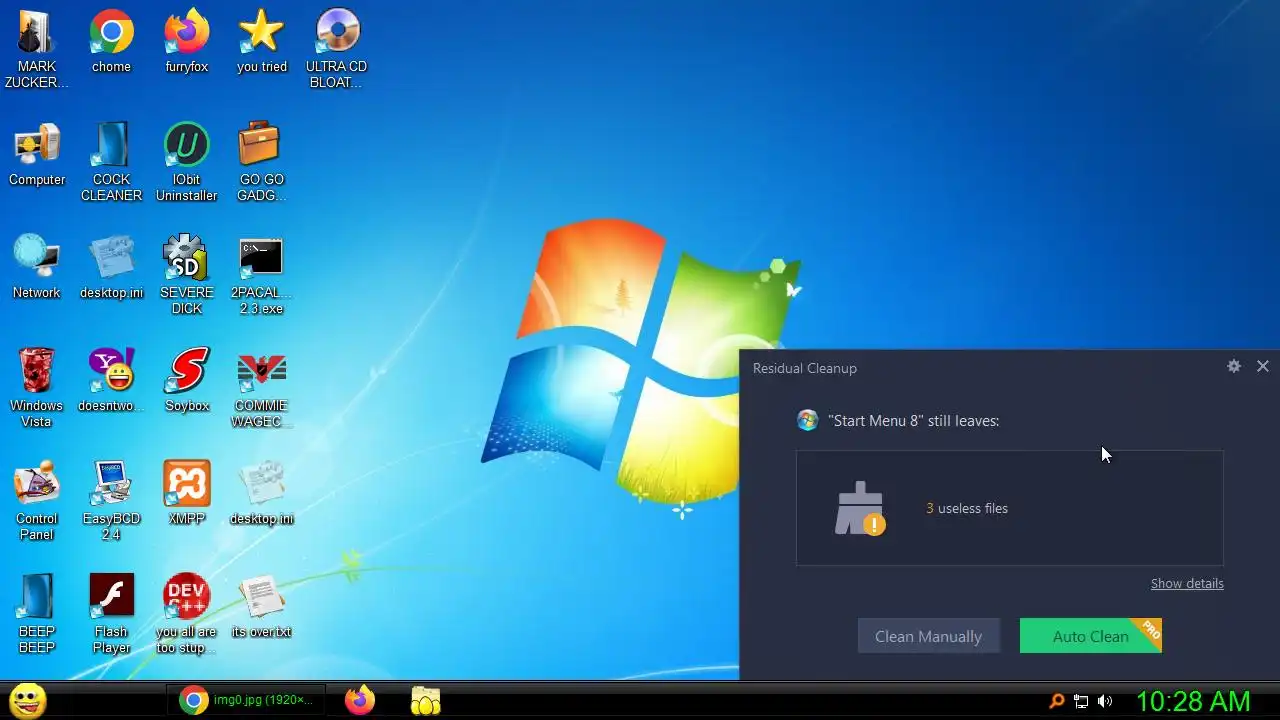Click the '3 useless files' text
Screen dimensions: 1280x720
pyautogui.click(x=967, y=508)
